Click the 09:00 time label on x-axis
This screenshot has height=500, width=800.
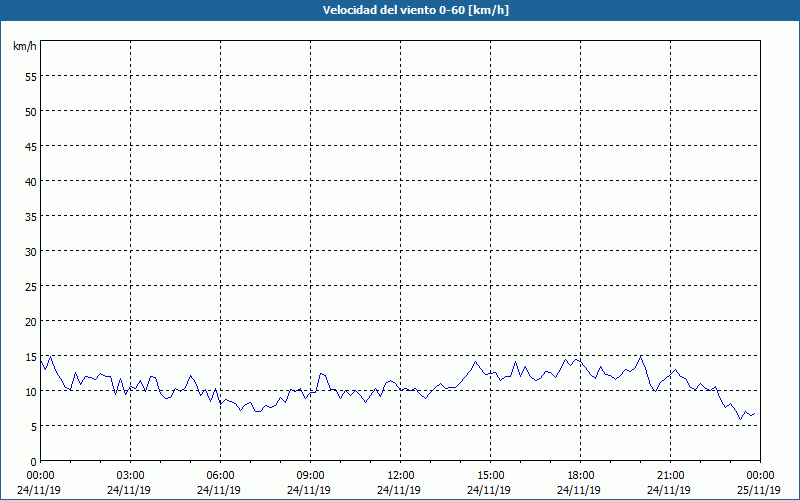[x=310, y=476]
